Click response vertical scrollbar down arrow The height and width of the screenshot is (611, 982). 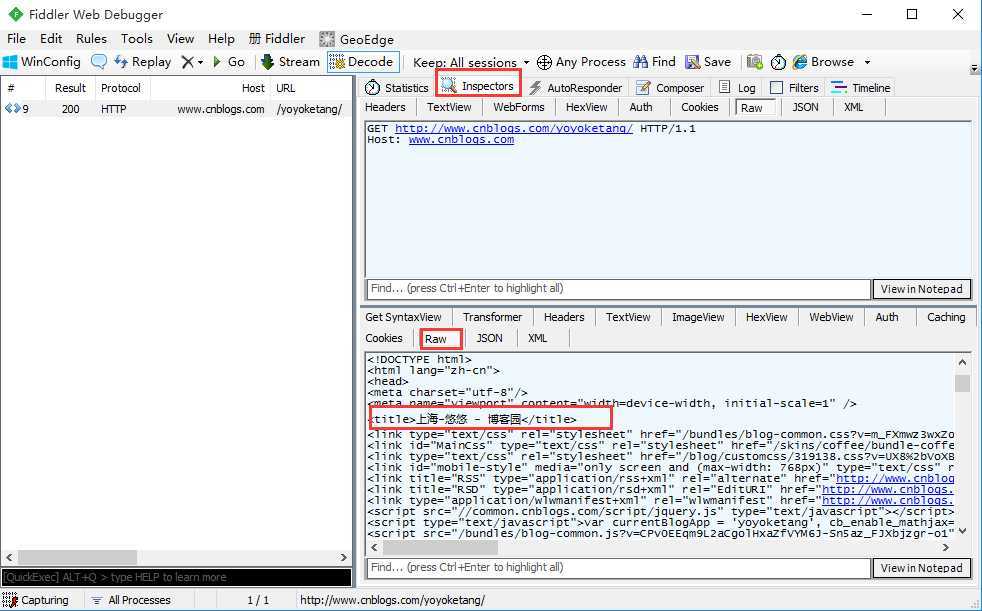tap(962, 531)
